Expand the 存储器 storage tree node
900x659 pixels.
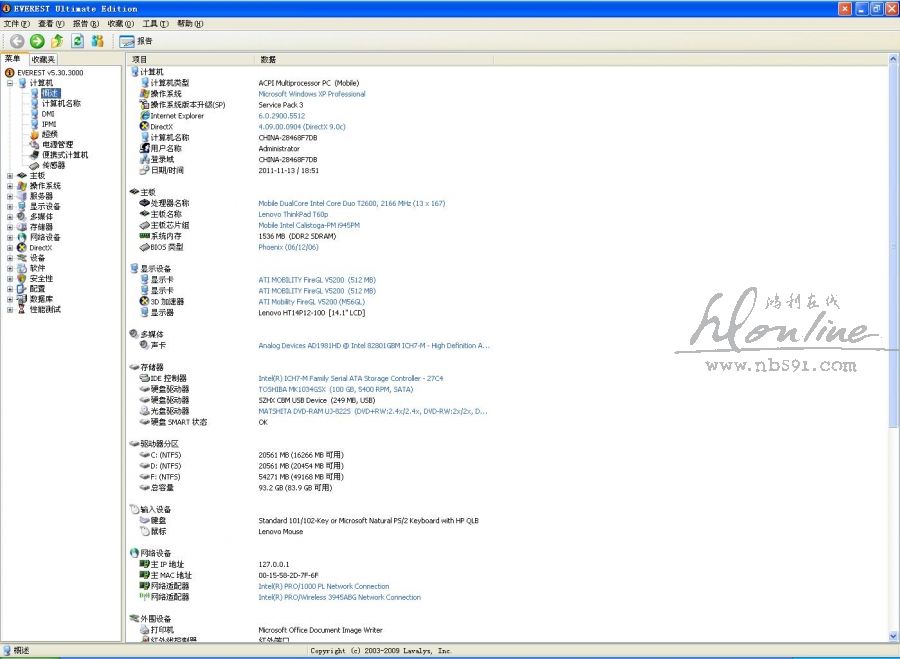(x=10, y=227)
